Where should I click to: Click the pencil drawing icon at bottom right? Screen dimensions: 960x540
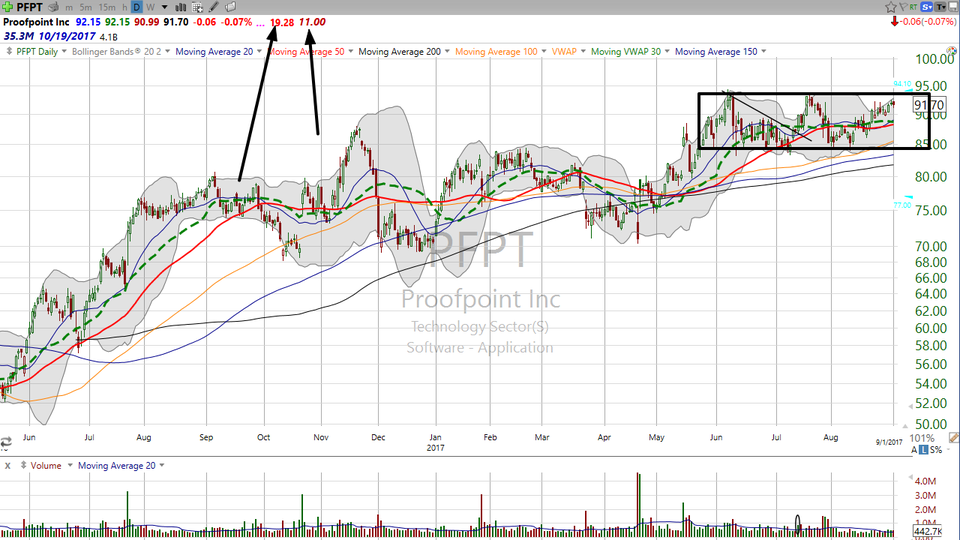954,438
